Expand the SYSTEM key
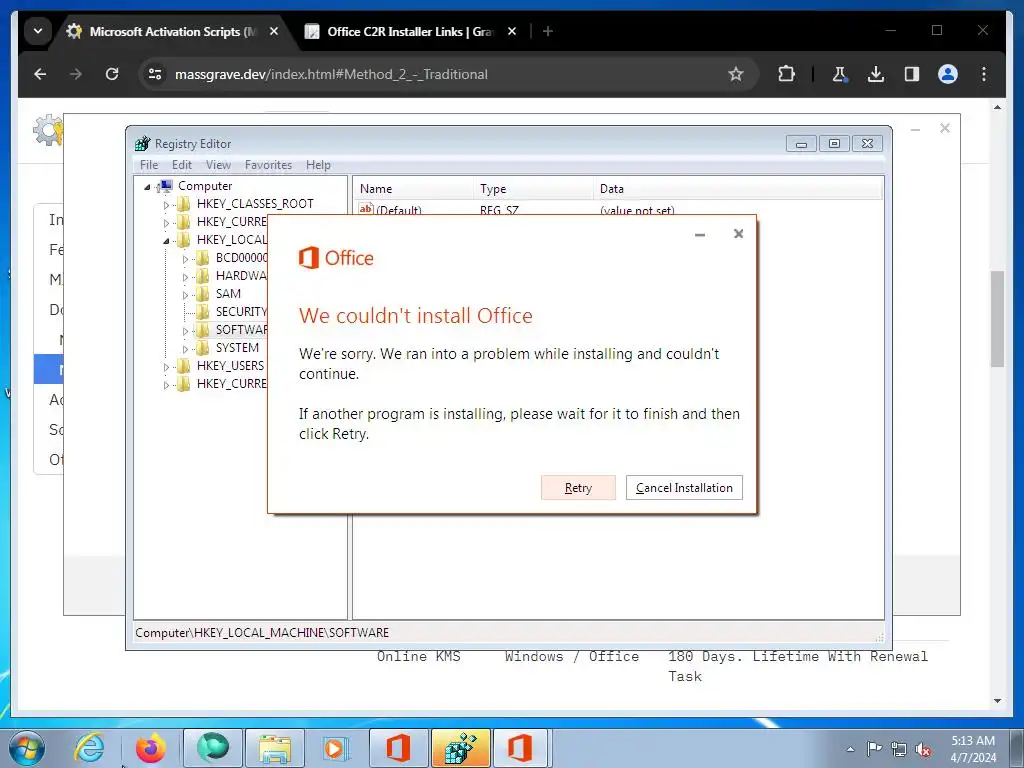Screen dimensions: 1024x768 185,349
